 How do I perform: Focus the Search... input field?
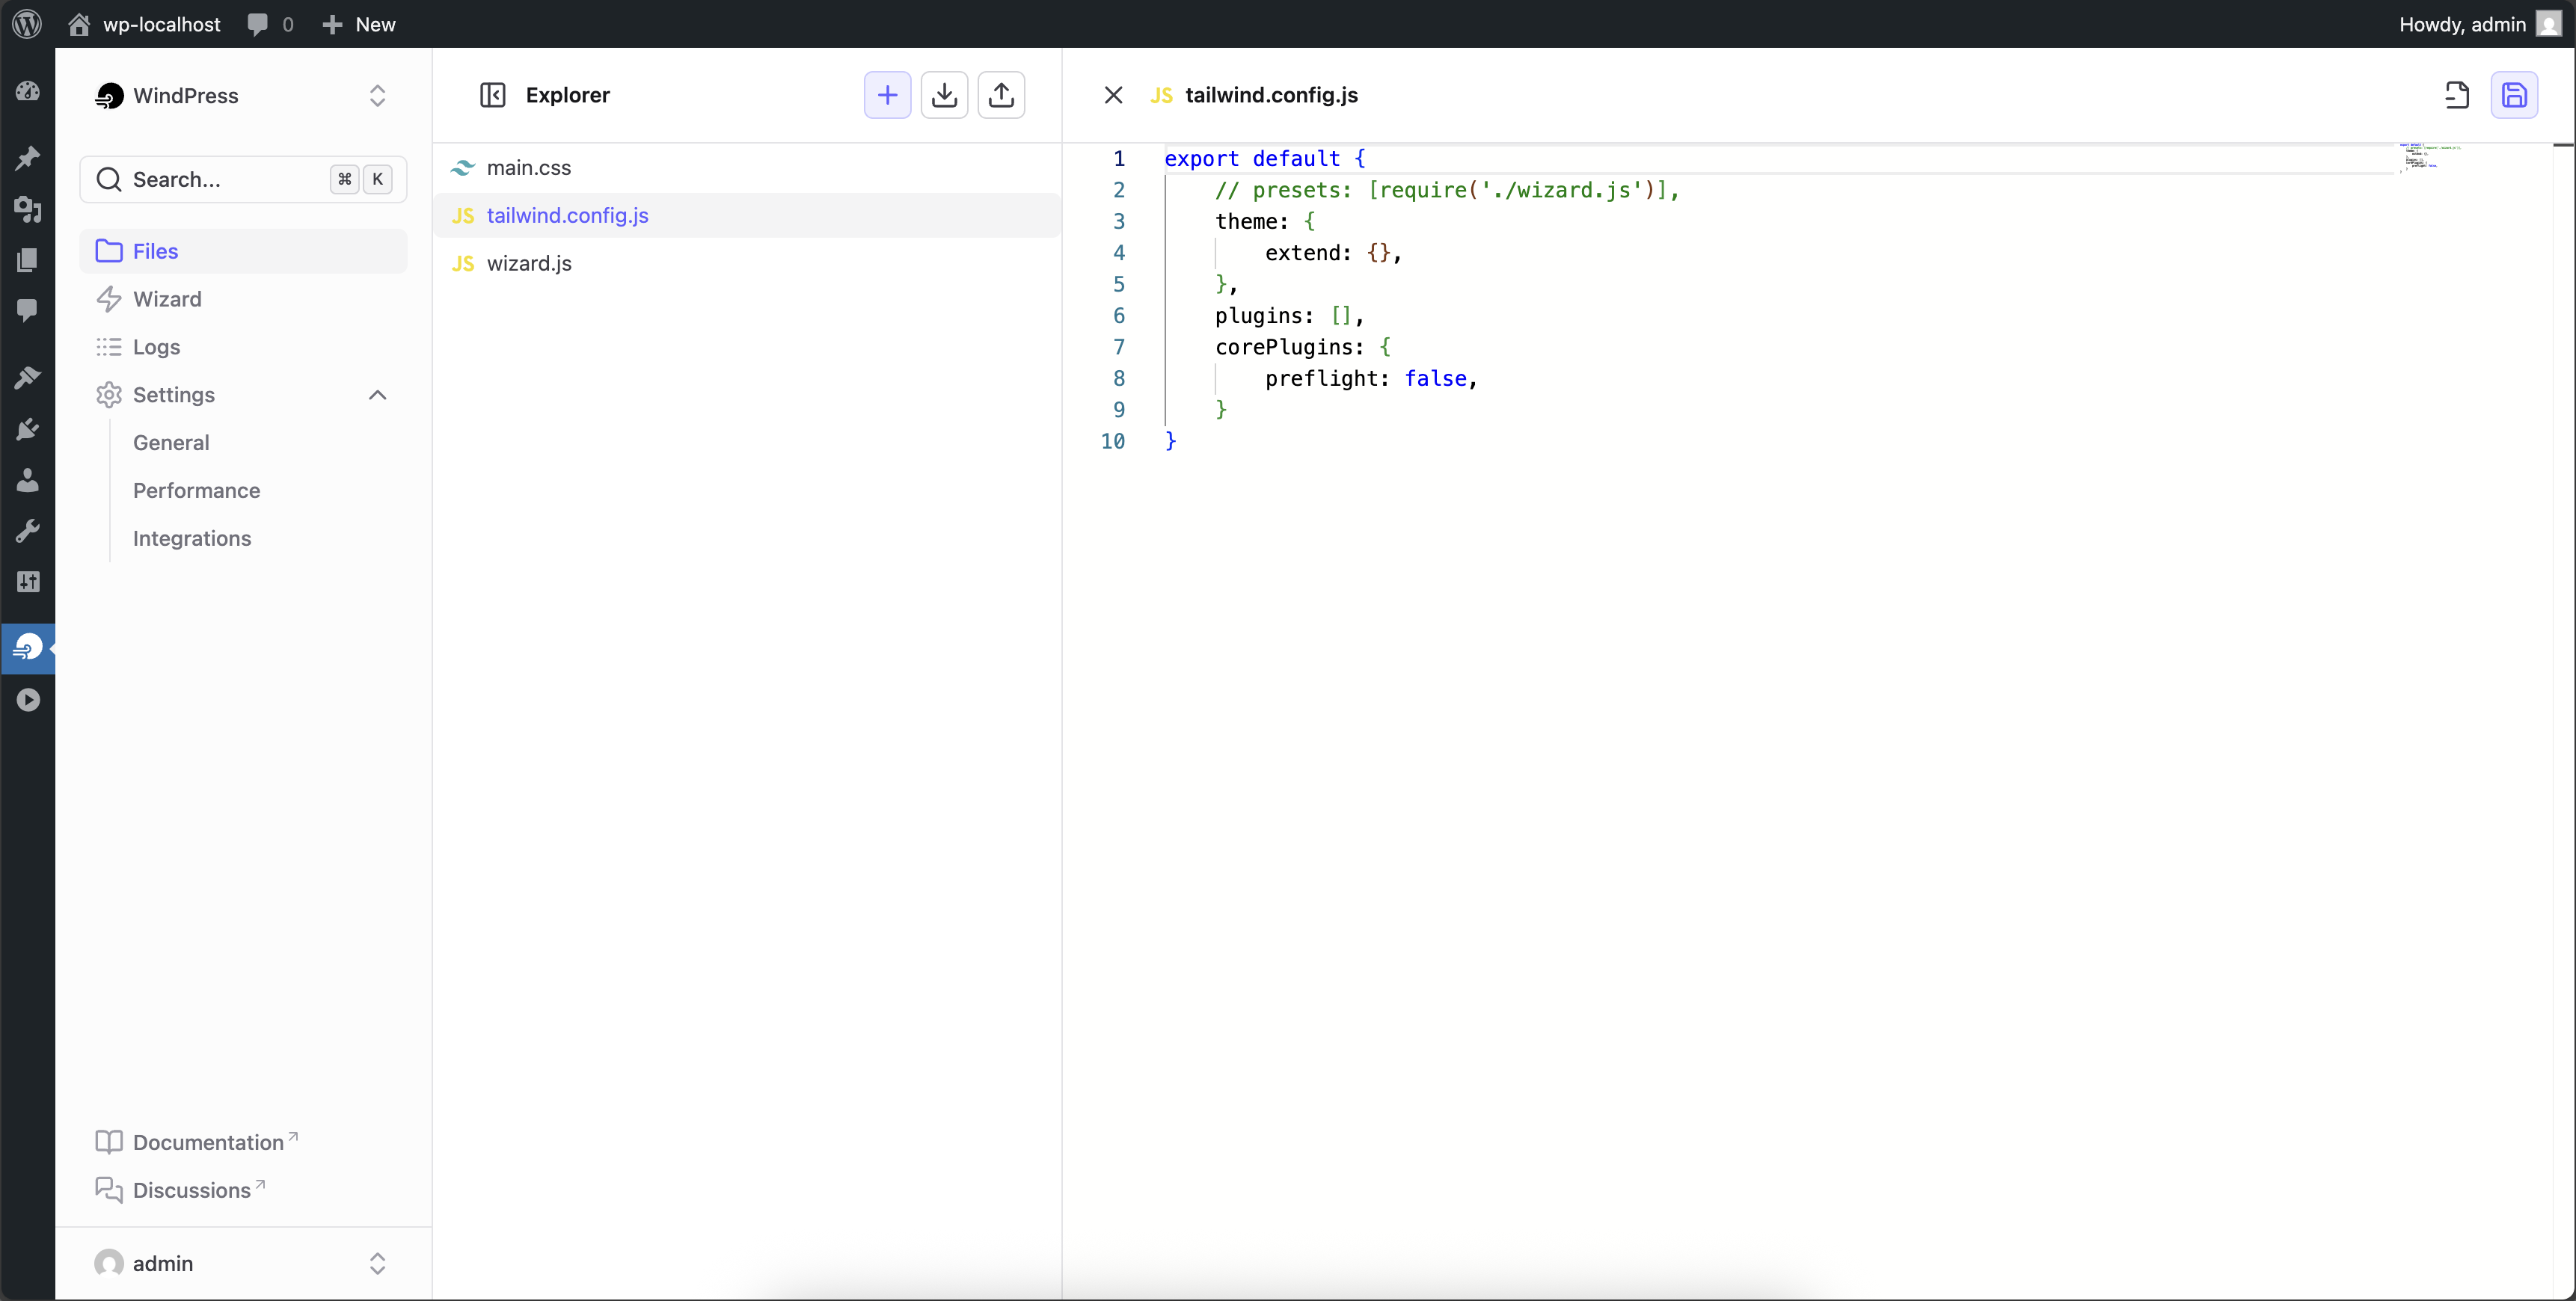pyautogui.click(x=243, y=179)
